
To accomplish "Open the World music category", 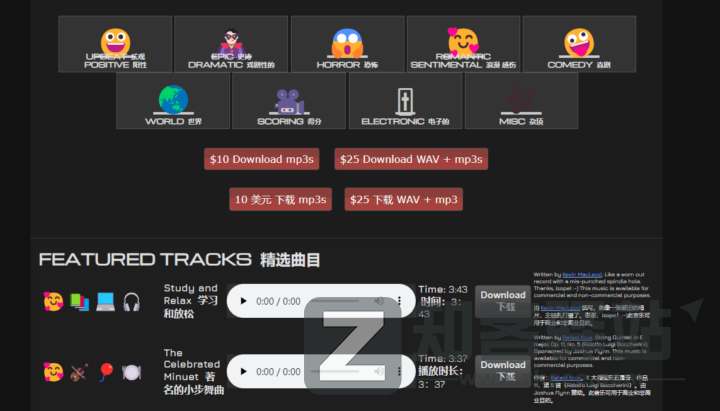I will 173,101.
